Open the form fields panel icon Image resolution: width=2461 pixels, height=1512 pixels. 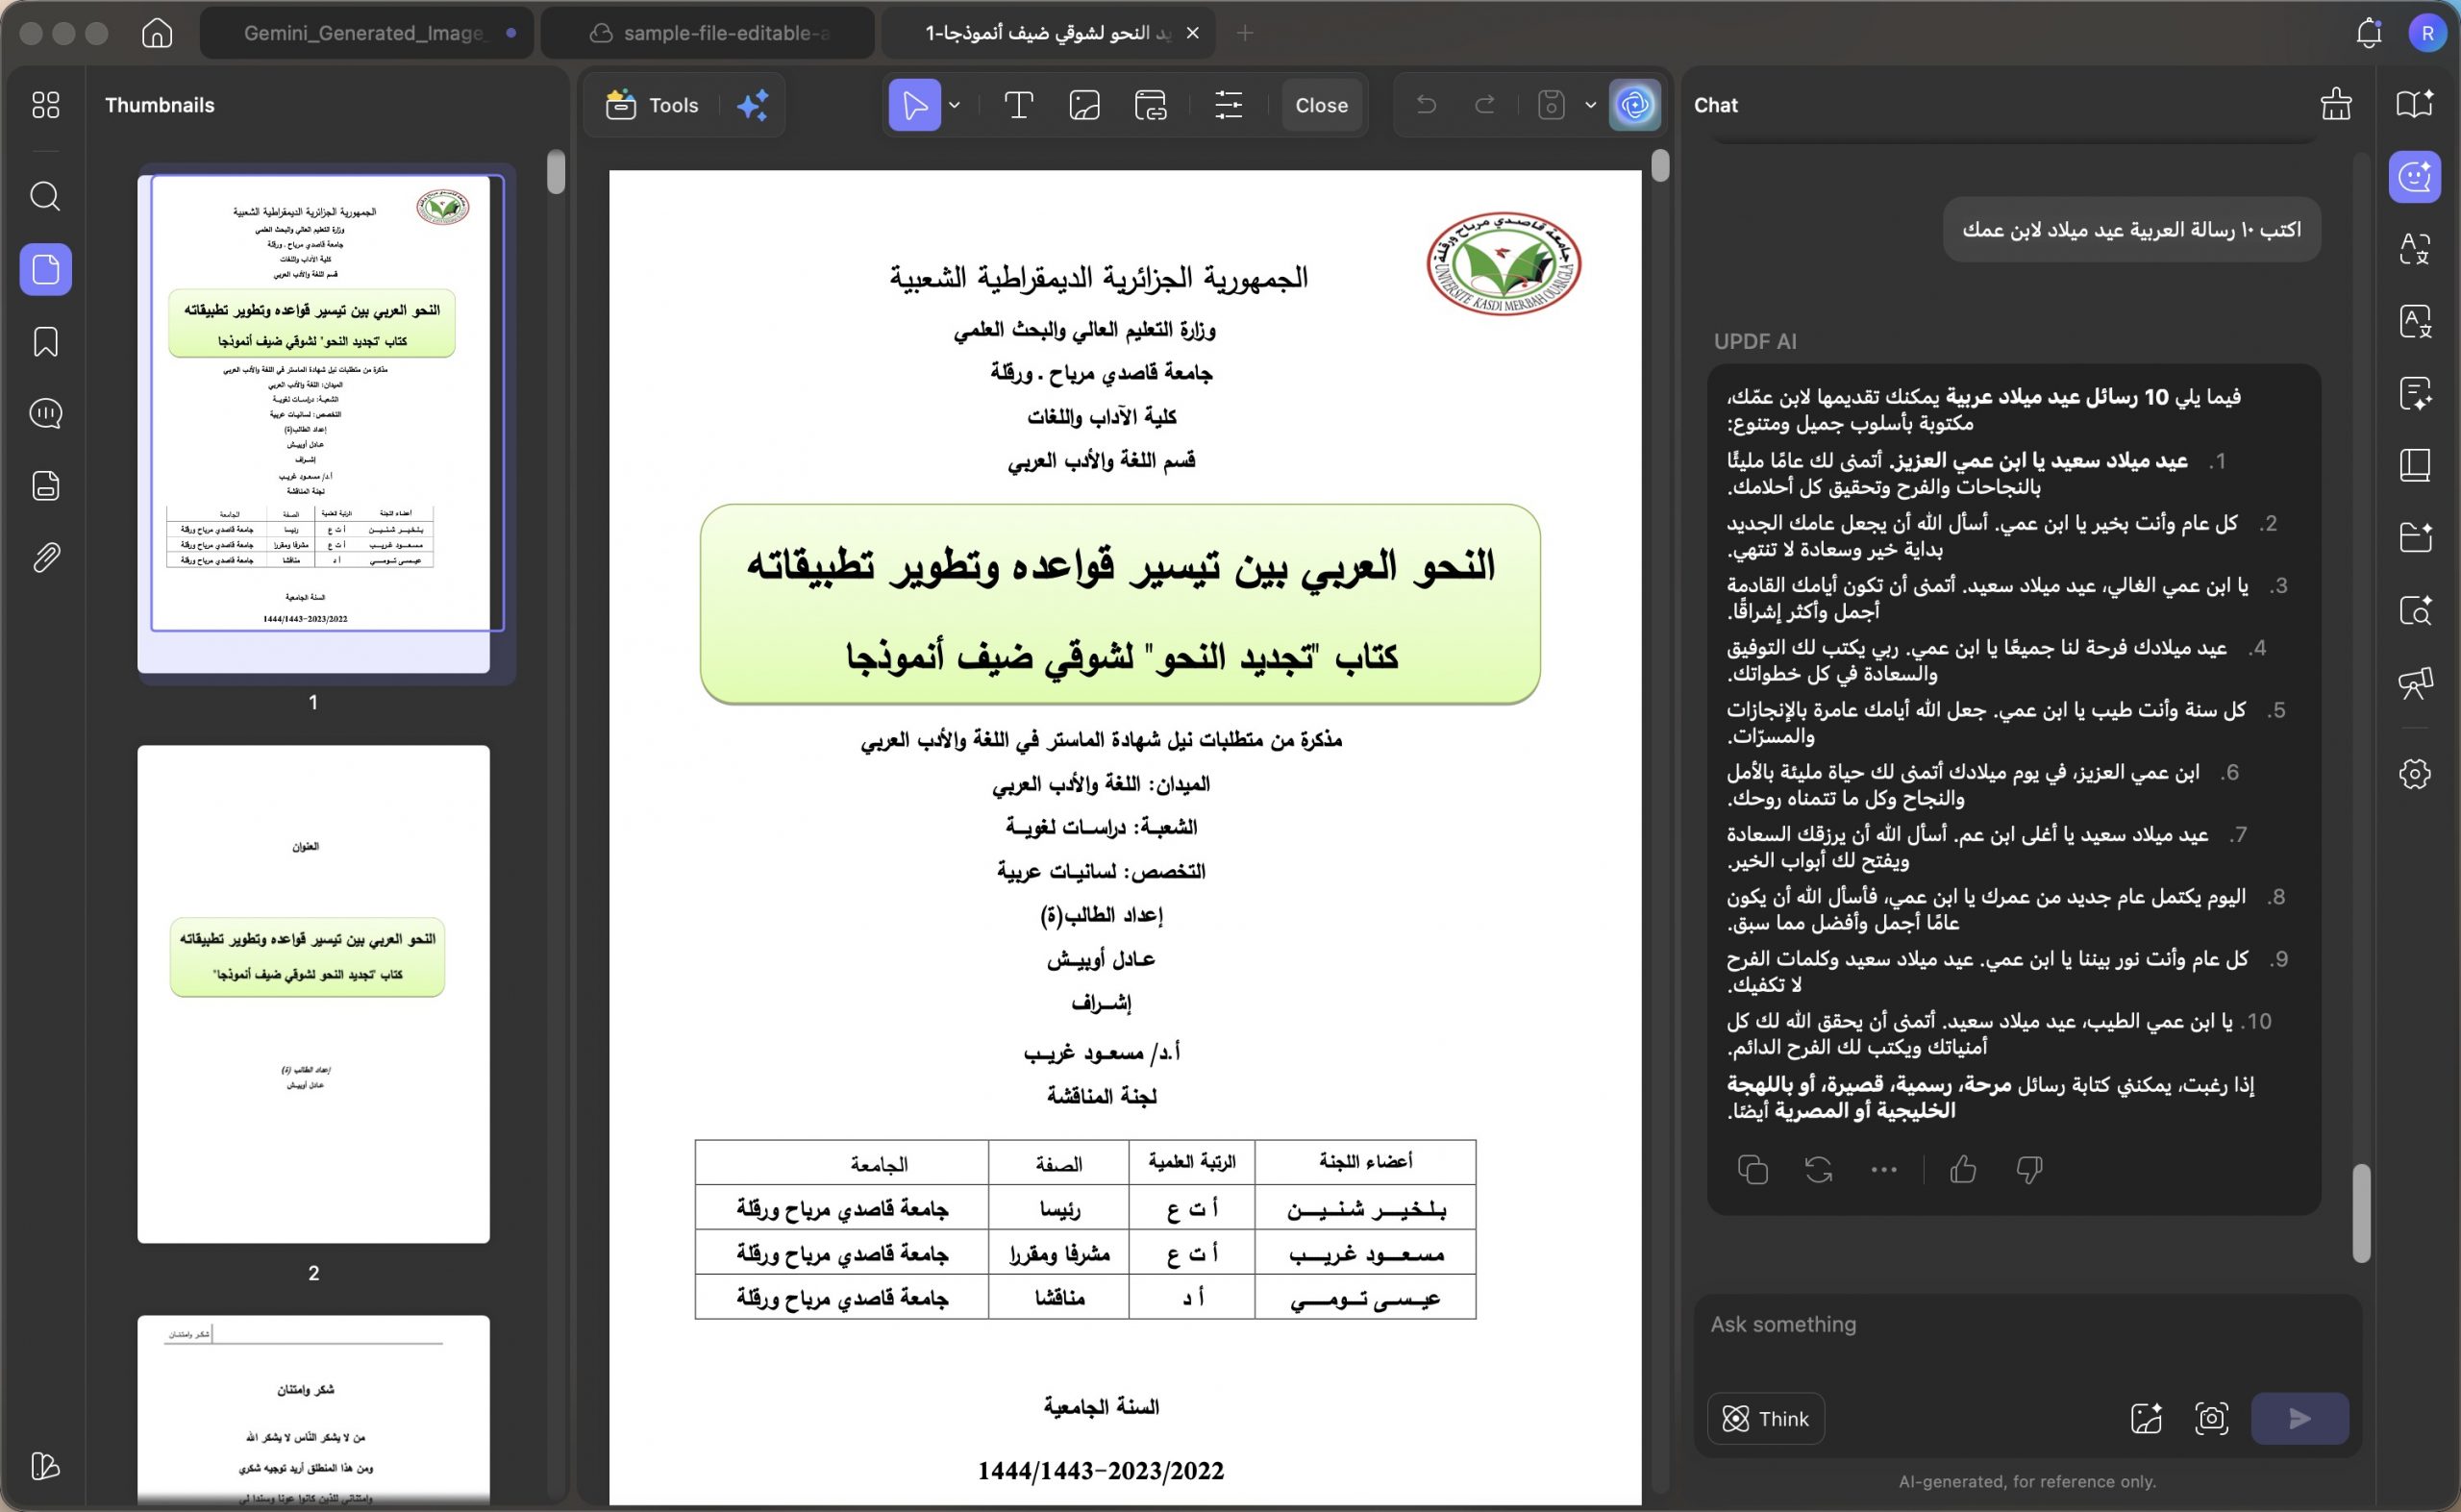45,486
